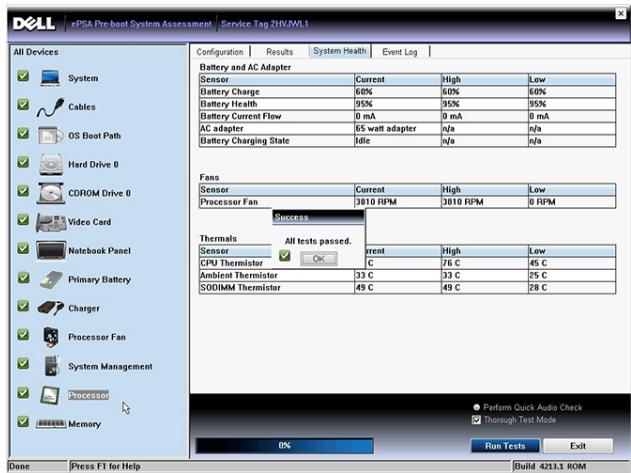The height and width of the screenshot is (473, 631).
Task: Click the System Management label
Action: [x=110, y=366]
